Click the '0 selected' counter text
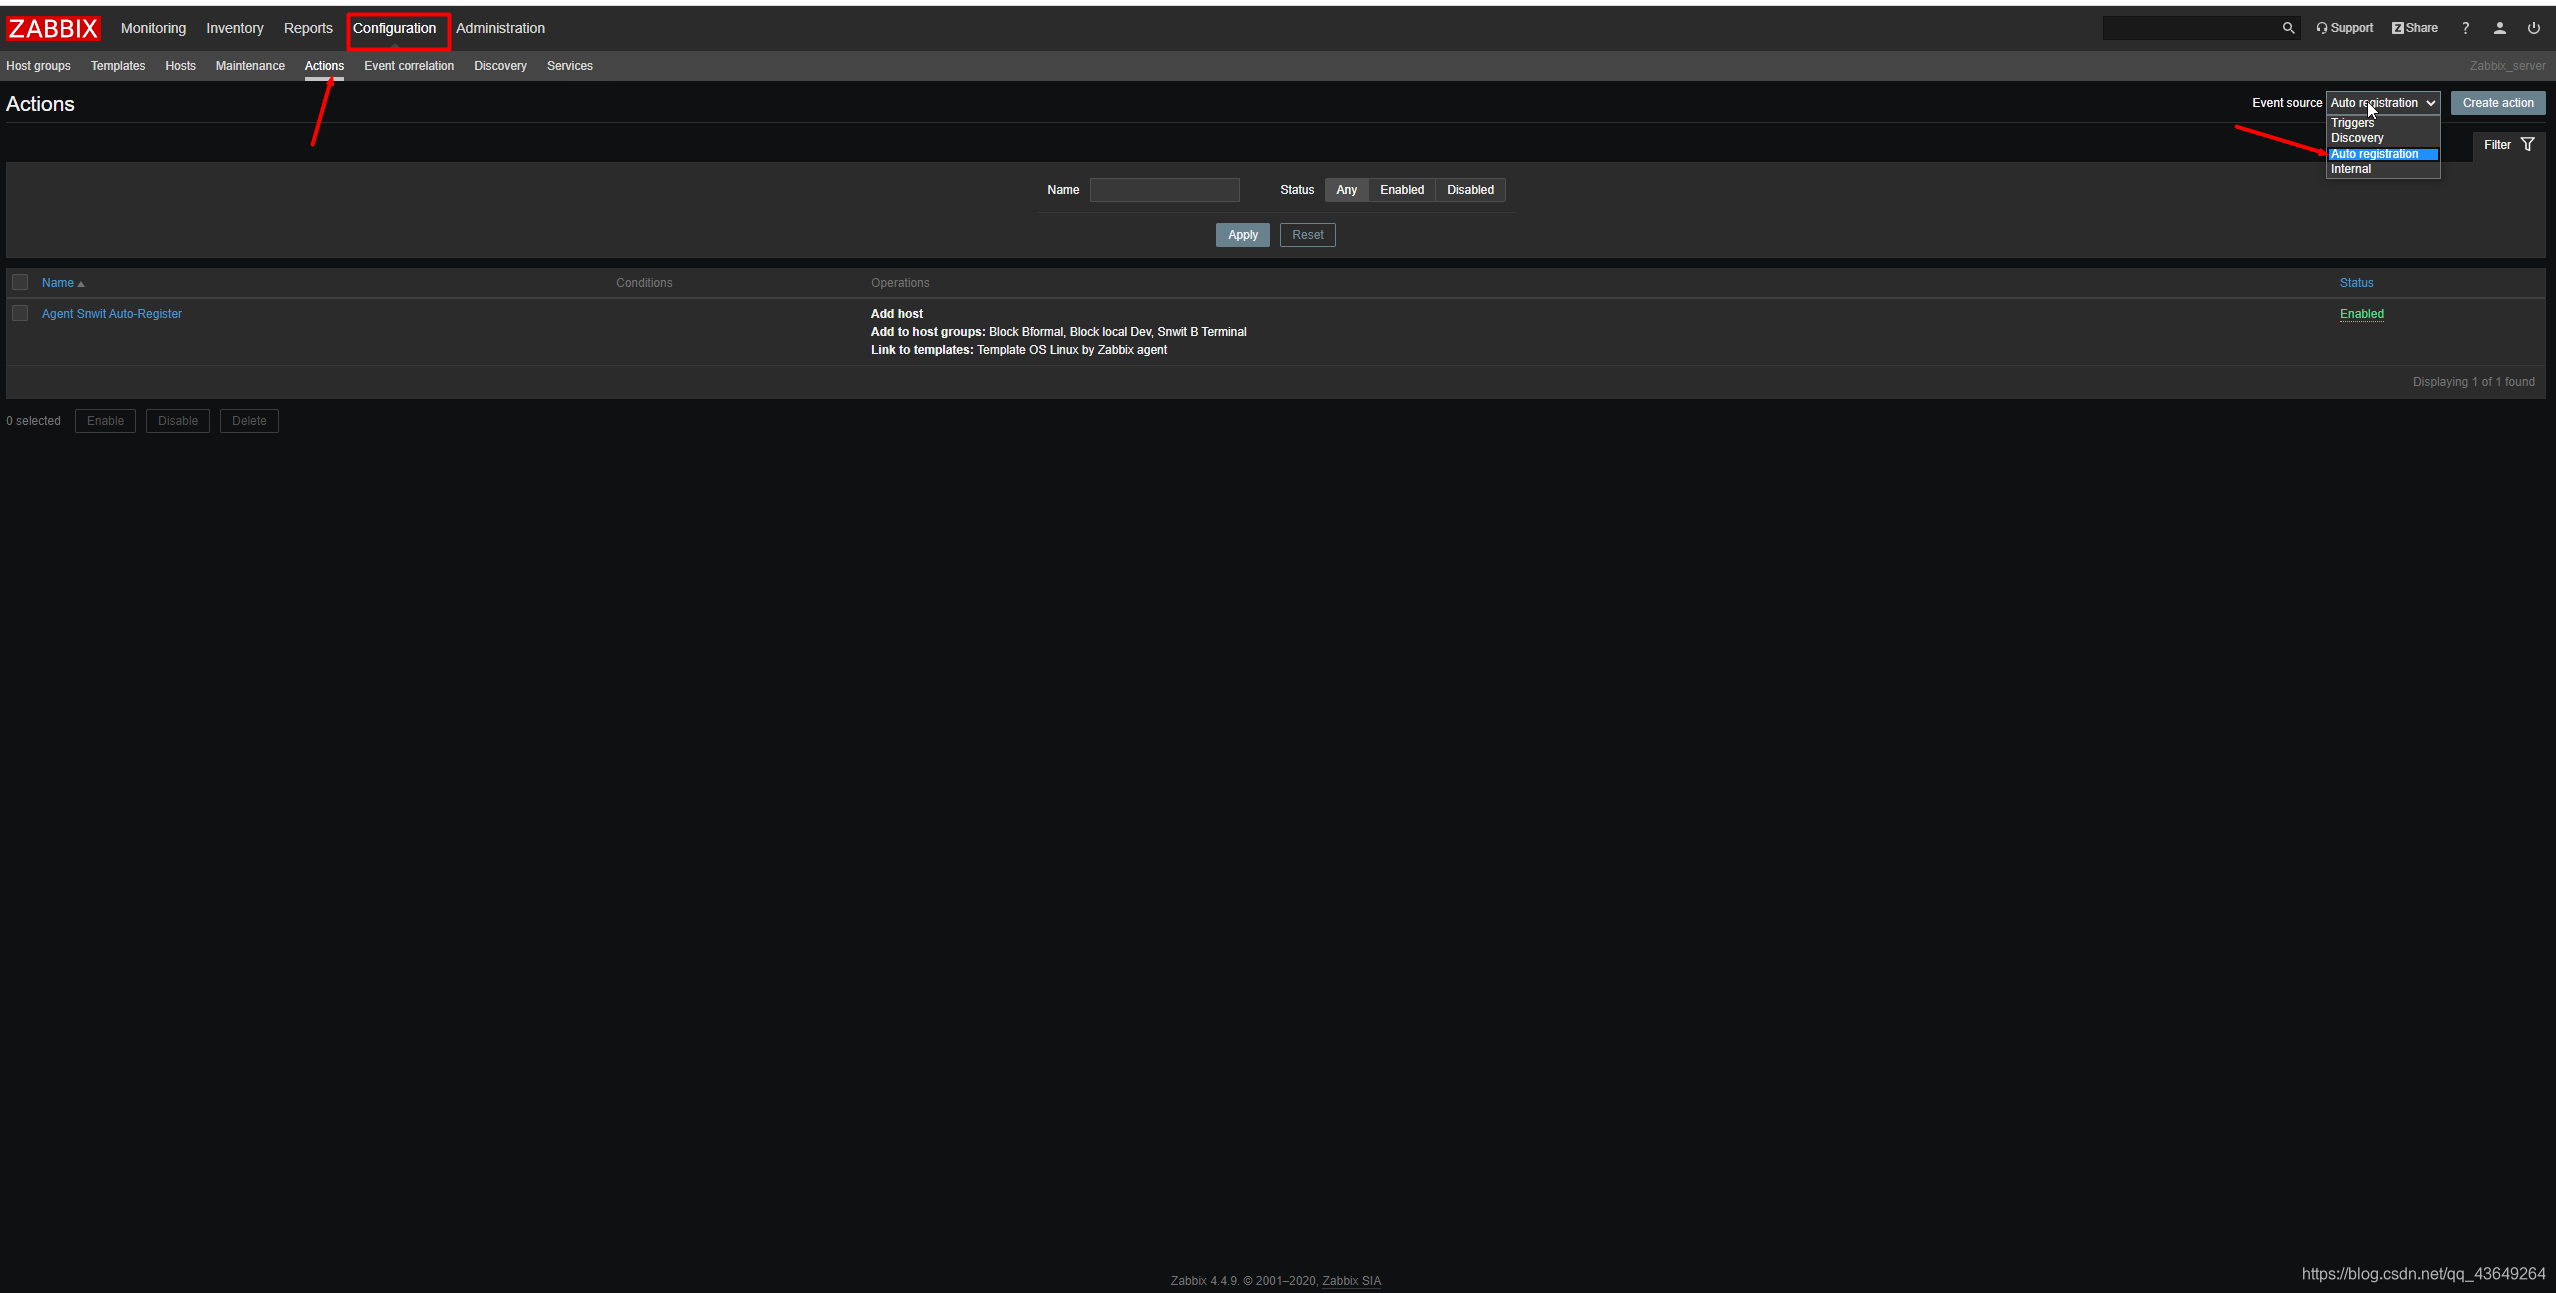Screen dimensions: 2556x1293 33,421
